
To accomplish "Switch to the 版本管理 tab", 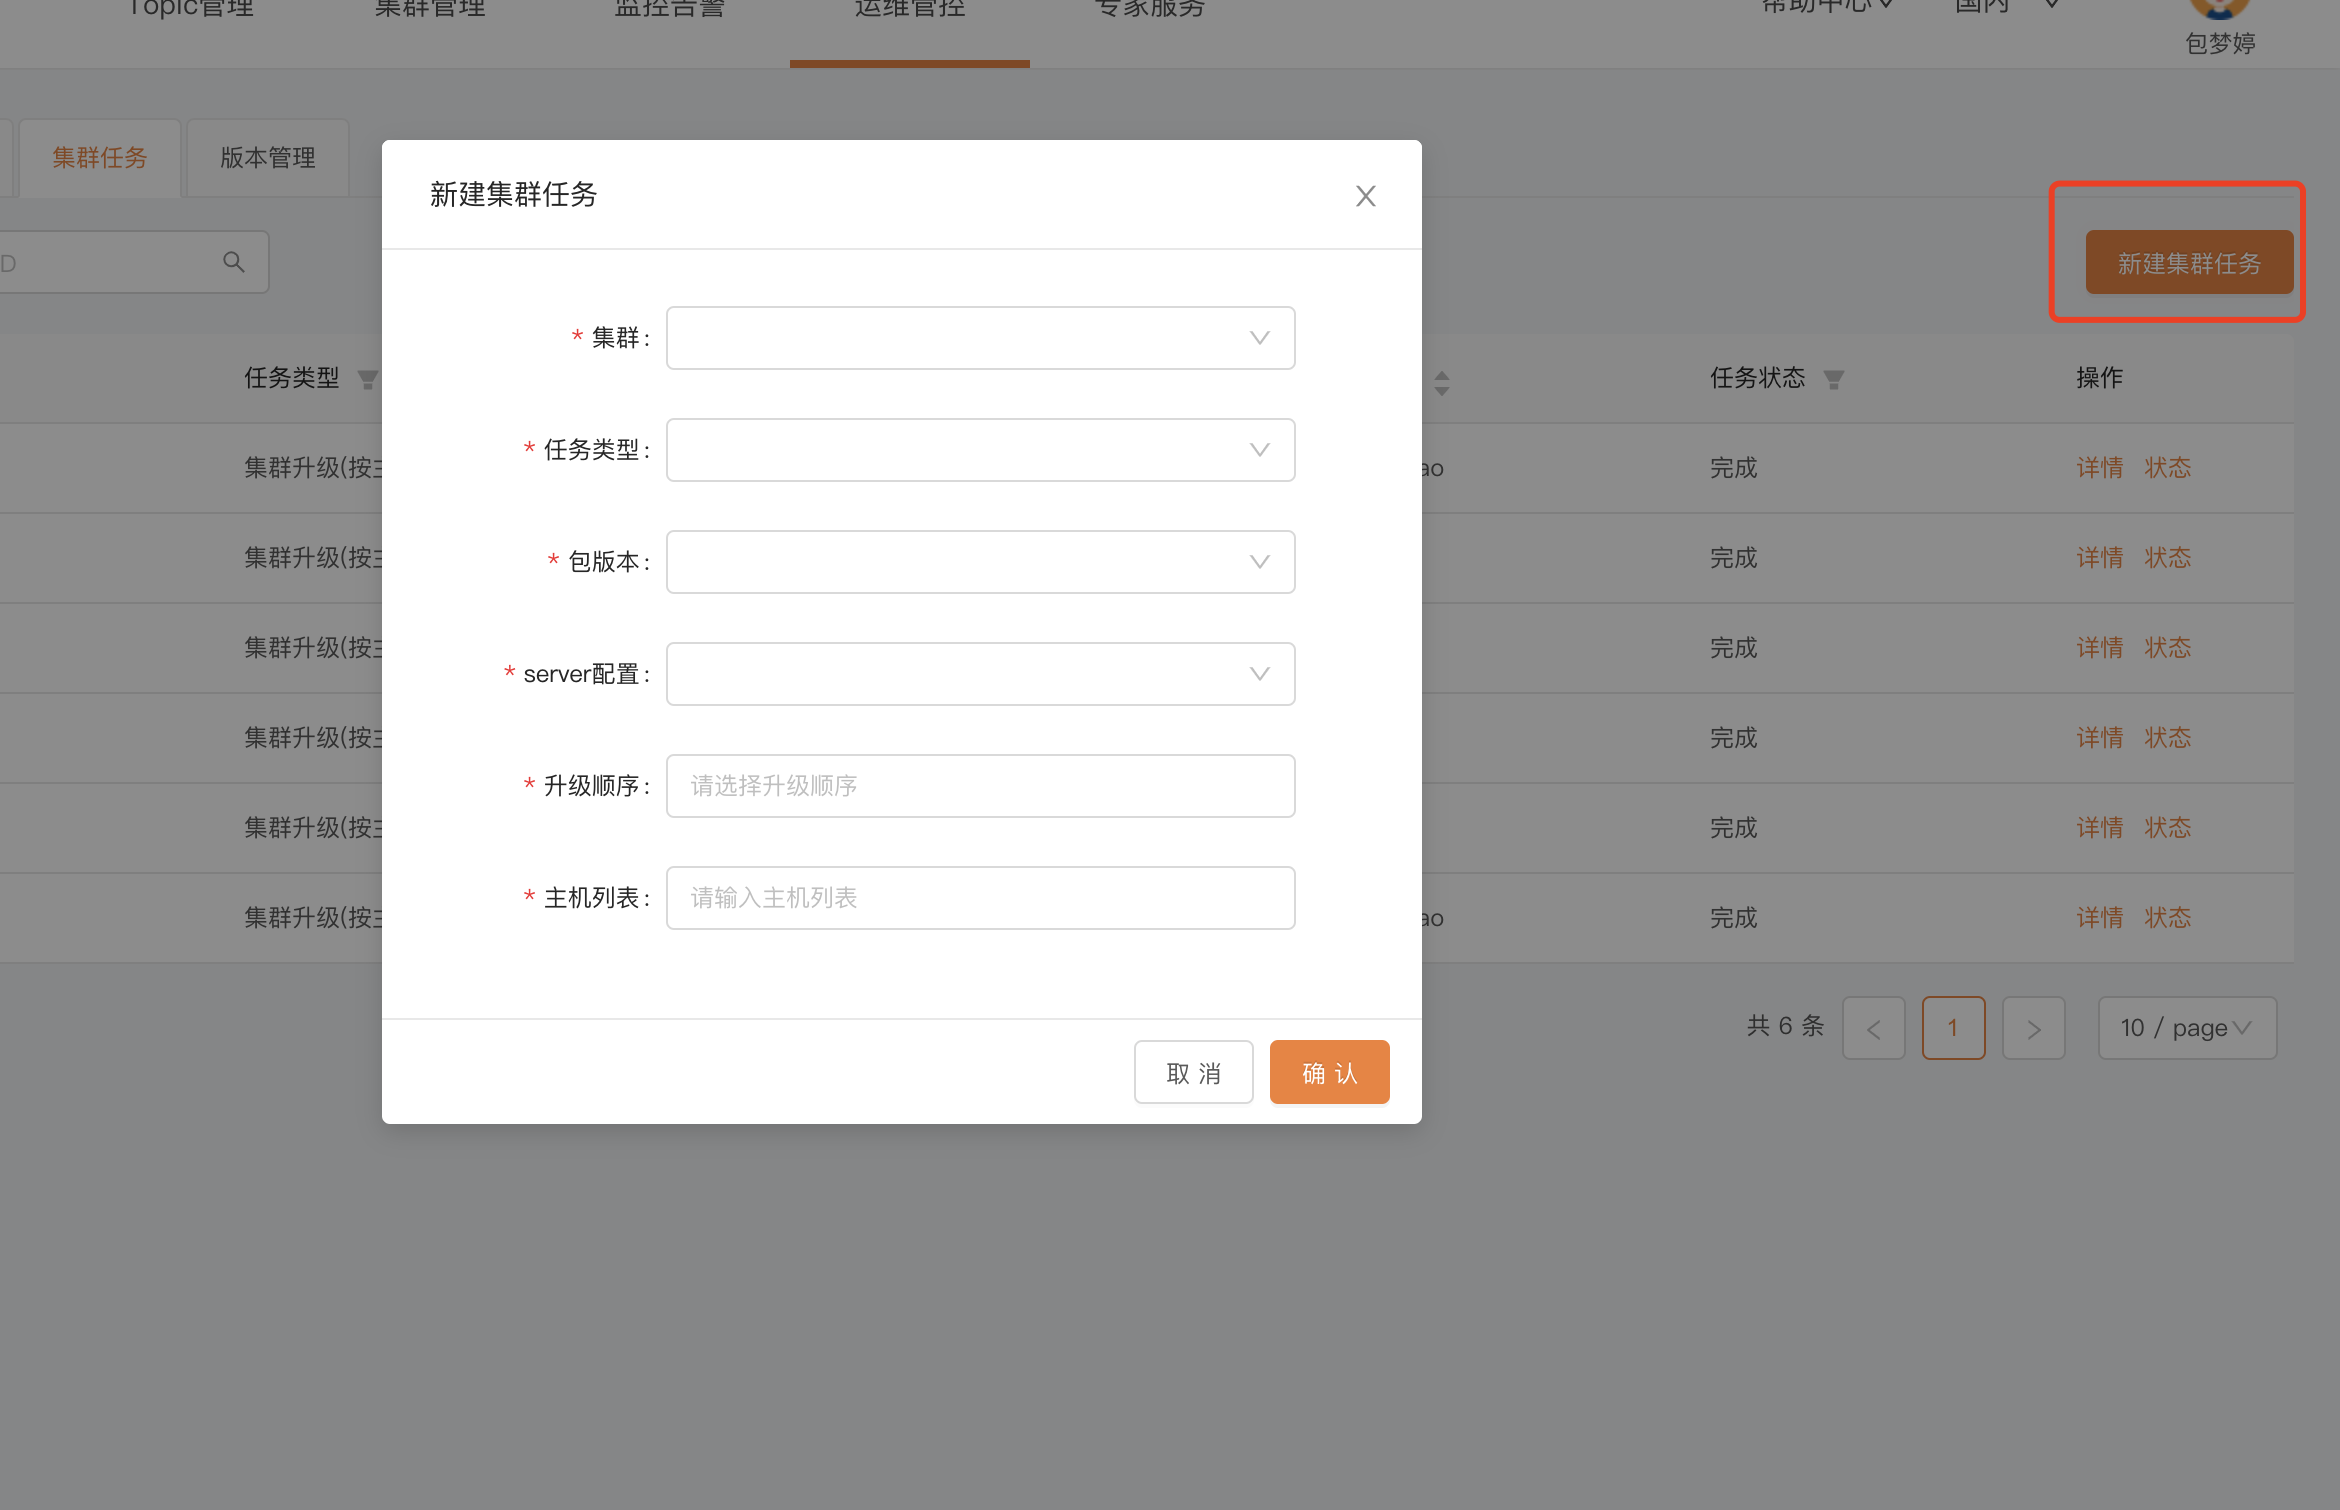I will pyautogui.click(x=267, y=158).
